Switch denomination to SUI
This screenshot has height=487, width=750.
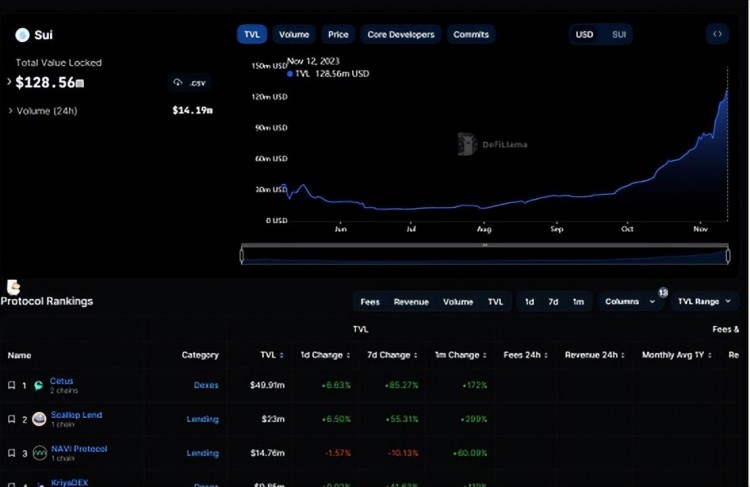(619, 34)
